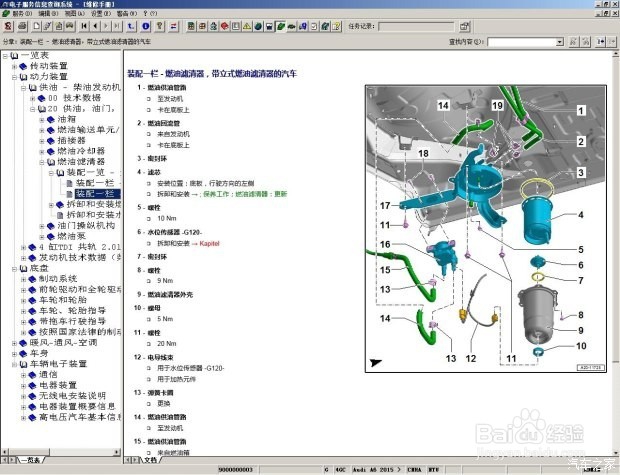Open the 编辑 menu
This screenshot has width=620, height=475.
coord(48,13)
